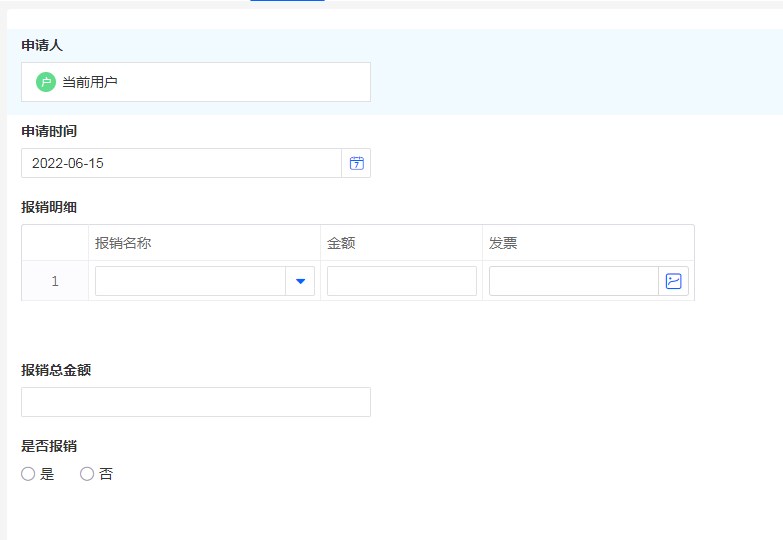Click the green user avatar icon

point(46,82)
